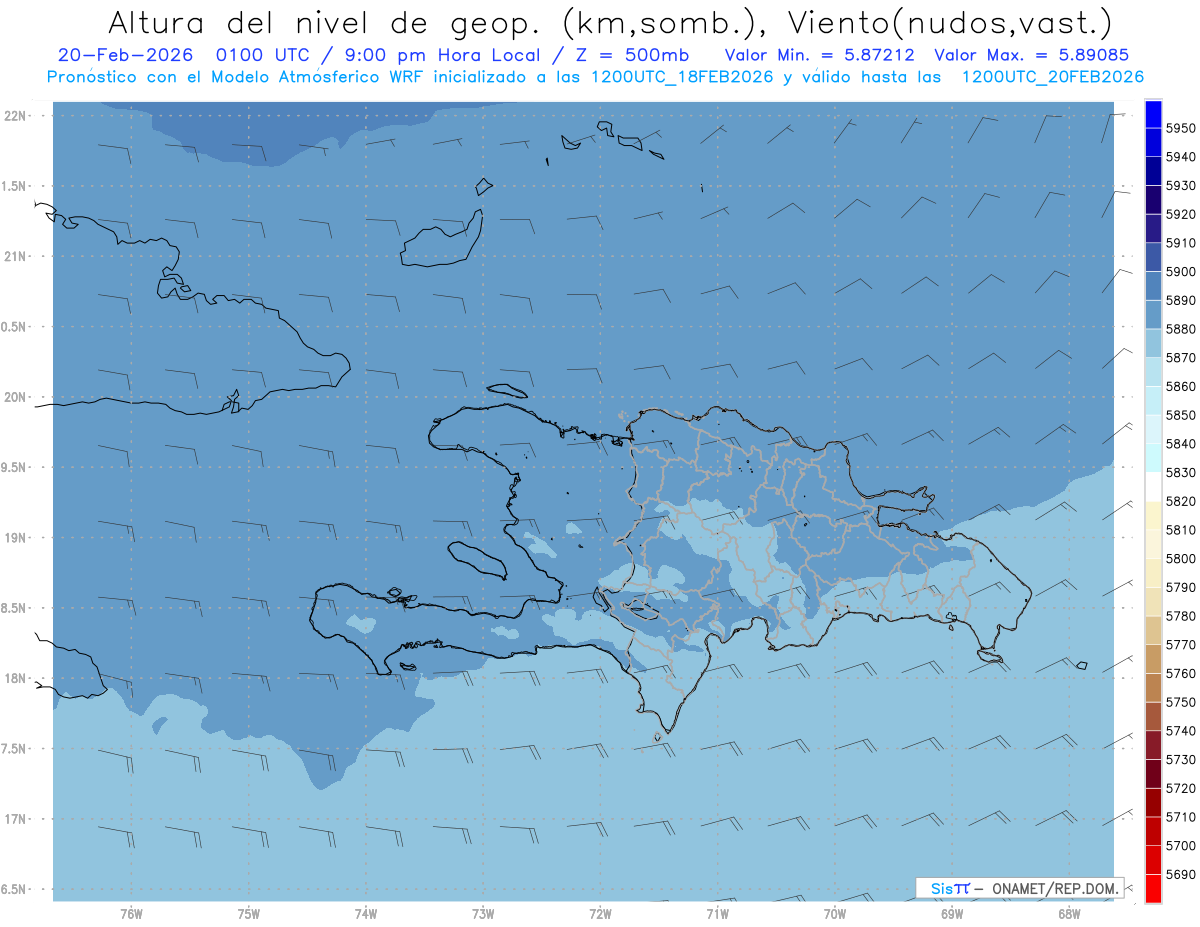This screenshot has height=927, width=1200.
Task: Click the '74W' longitude label
Action: (x=365, y=913)
